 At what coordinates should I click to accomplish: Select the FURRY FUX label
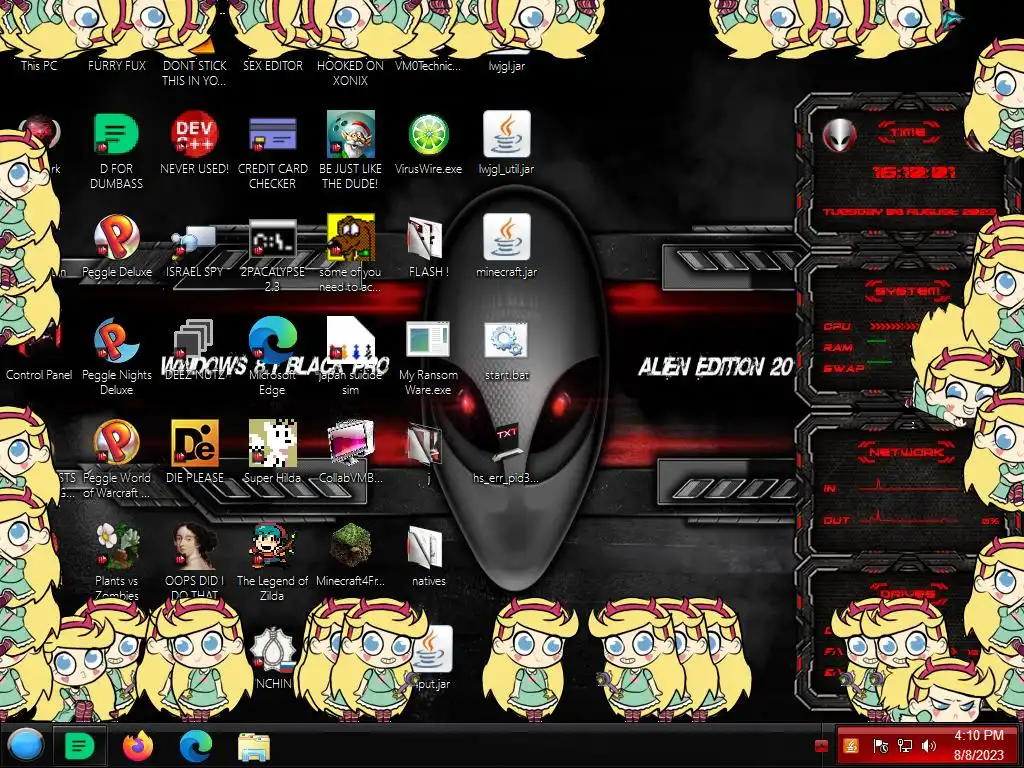[117, 65]
